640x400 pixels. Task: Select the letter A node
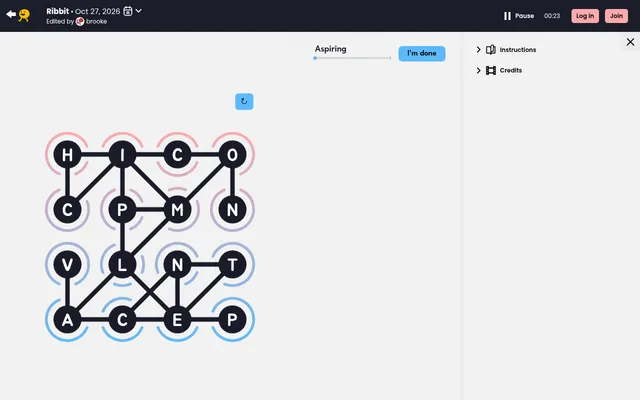pyautogui.click(x=67, y=320)
